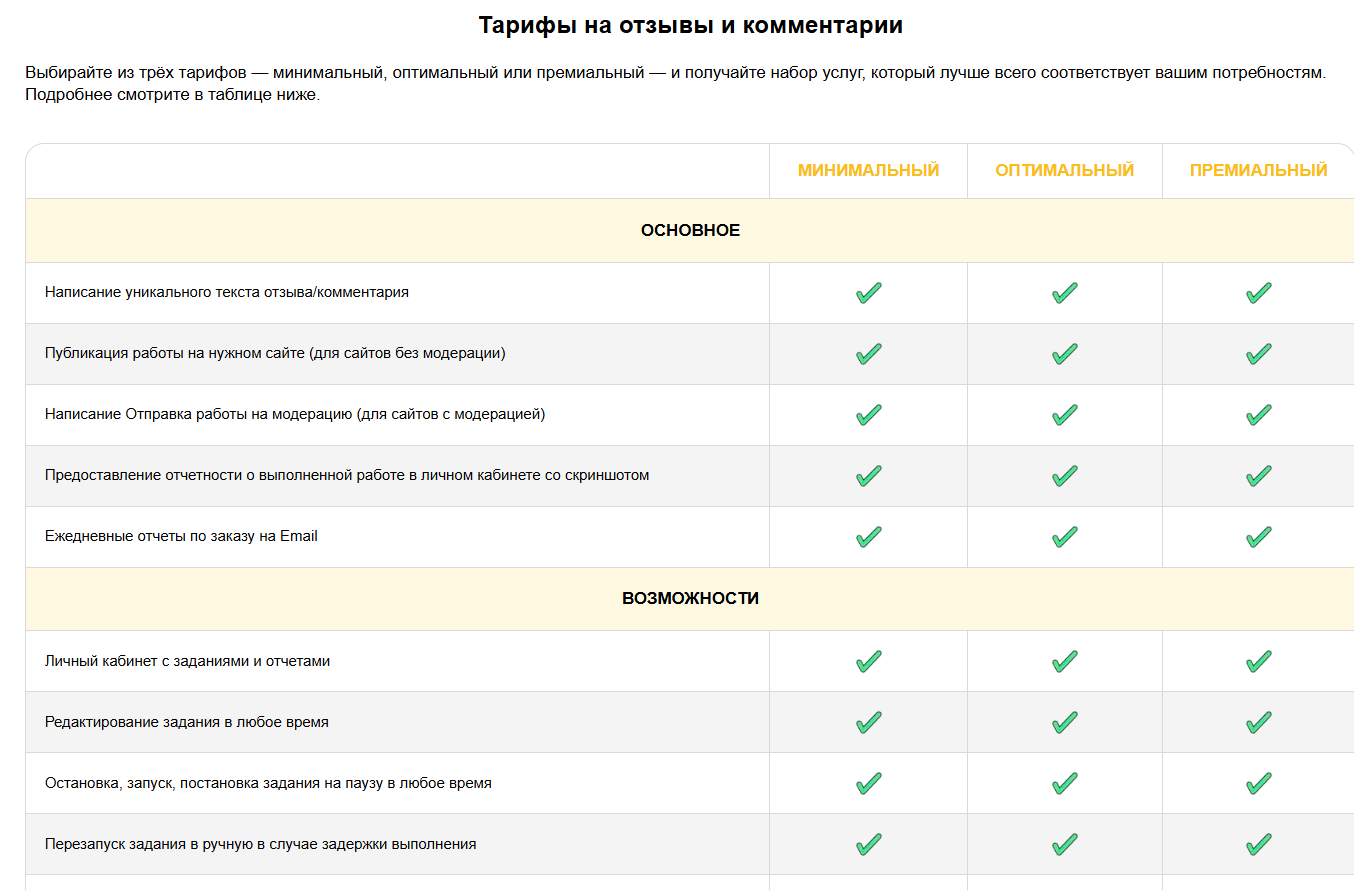Click Минимальный checkmark for screenshot reporting row

coord(868,476)
